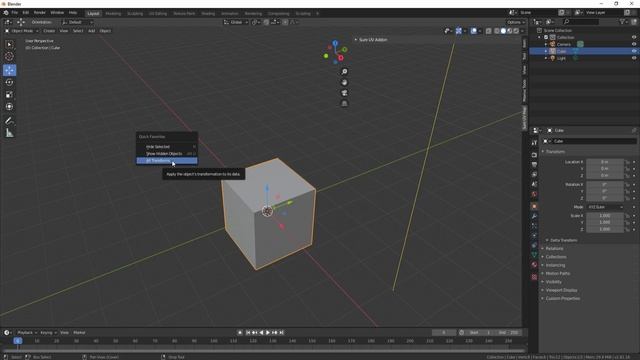The width and height of the screenshot is (640, 360).
Task: Select the Select Box tool
Action: 9,44
